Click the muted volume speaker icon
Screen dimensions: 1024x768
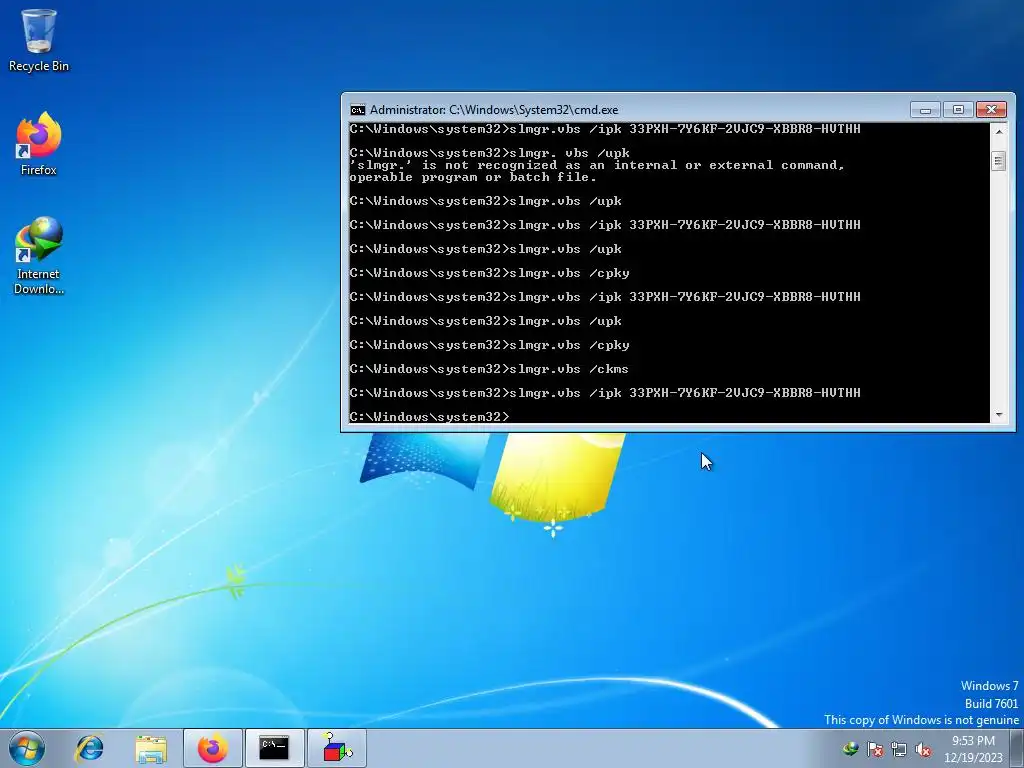[x=923, y=749]
